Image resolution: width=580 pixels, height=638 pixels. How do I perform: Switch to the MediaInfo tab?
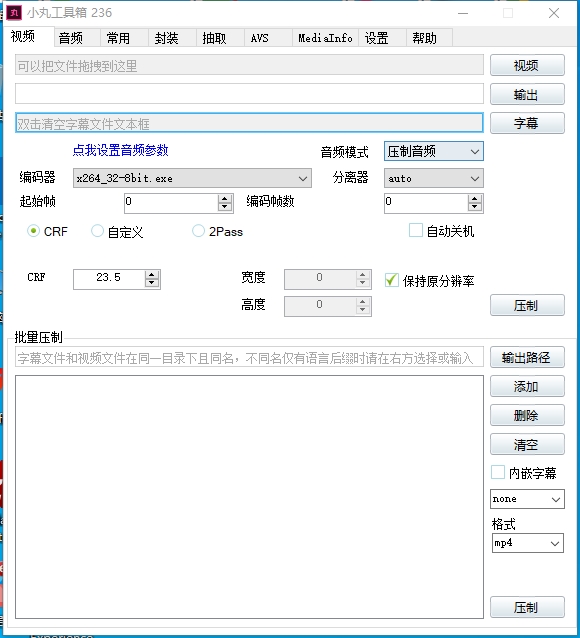[325, 38]
